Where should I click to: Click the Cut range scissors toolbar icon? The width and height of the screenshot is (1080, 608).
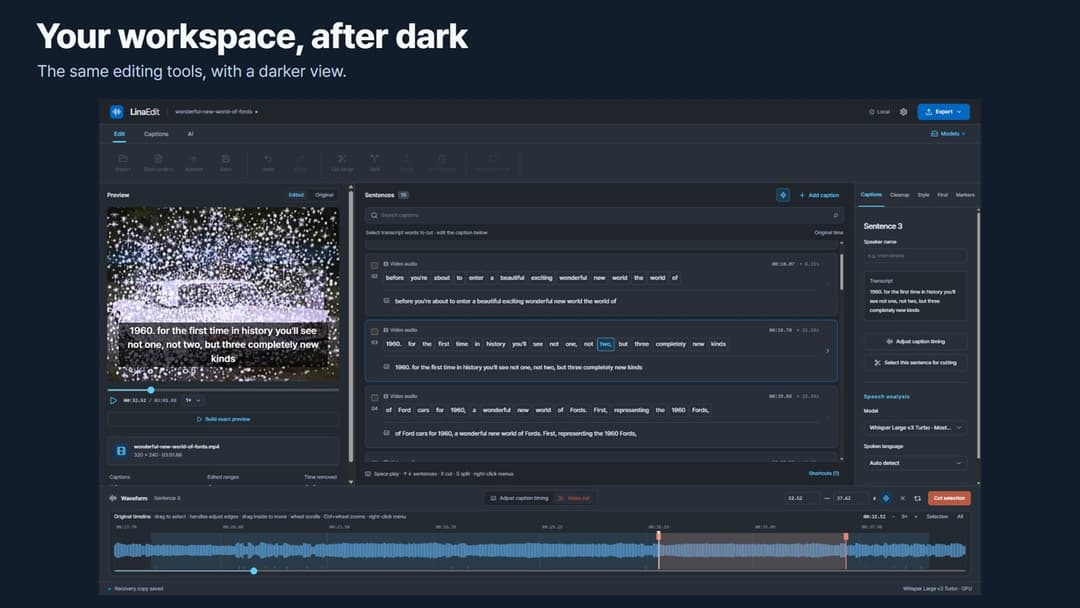click(x=342, y=159)
